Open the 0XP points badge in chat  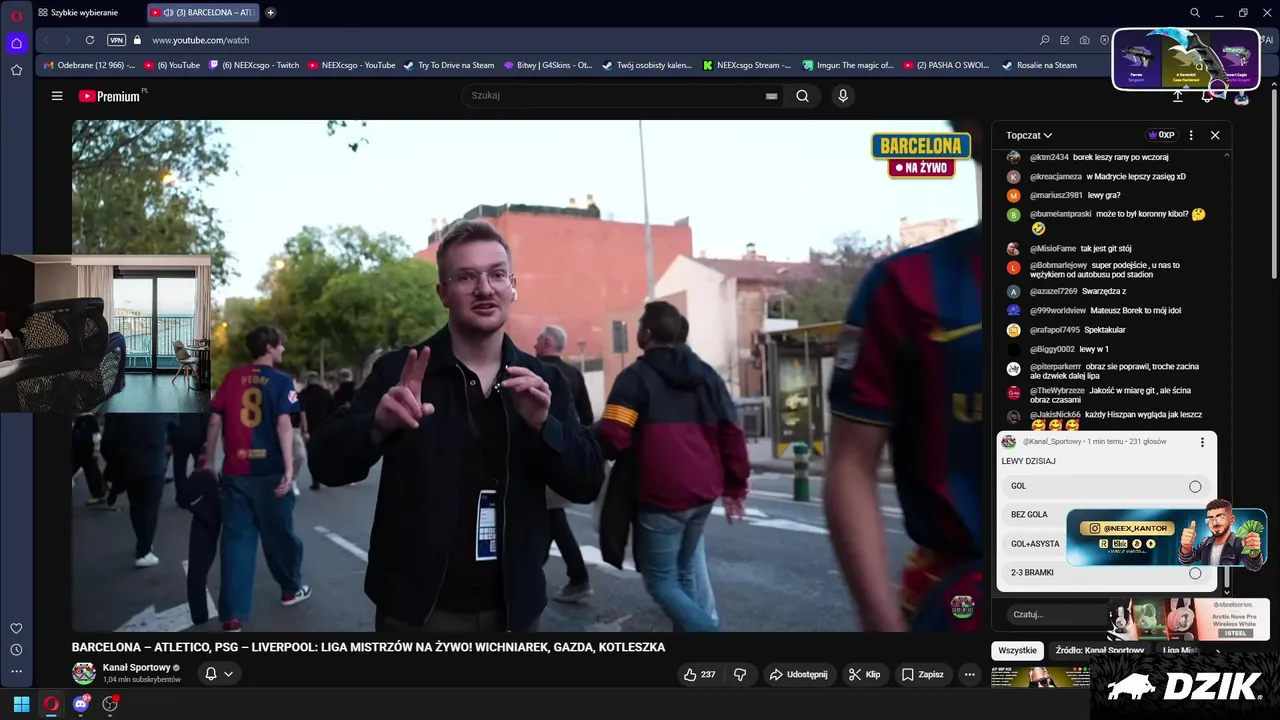1161,135
